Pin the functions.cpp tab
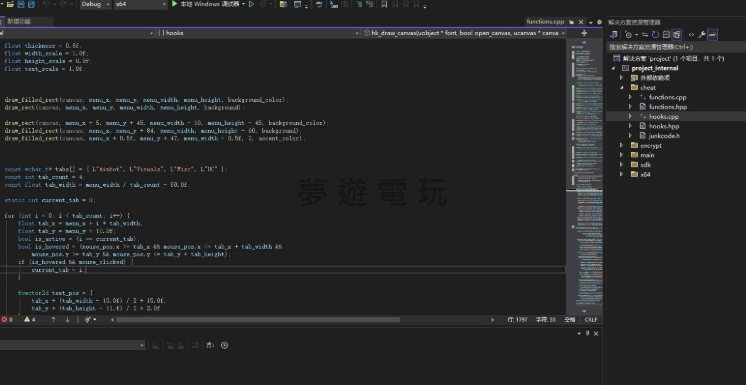This screenshot has width=746, height=385. coord(571,22)
